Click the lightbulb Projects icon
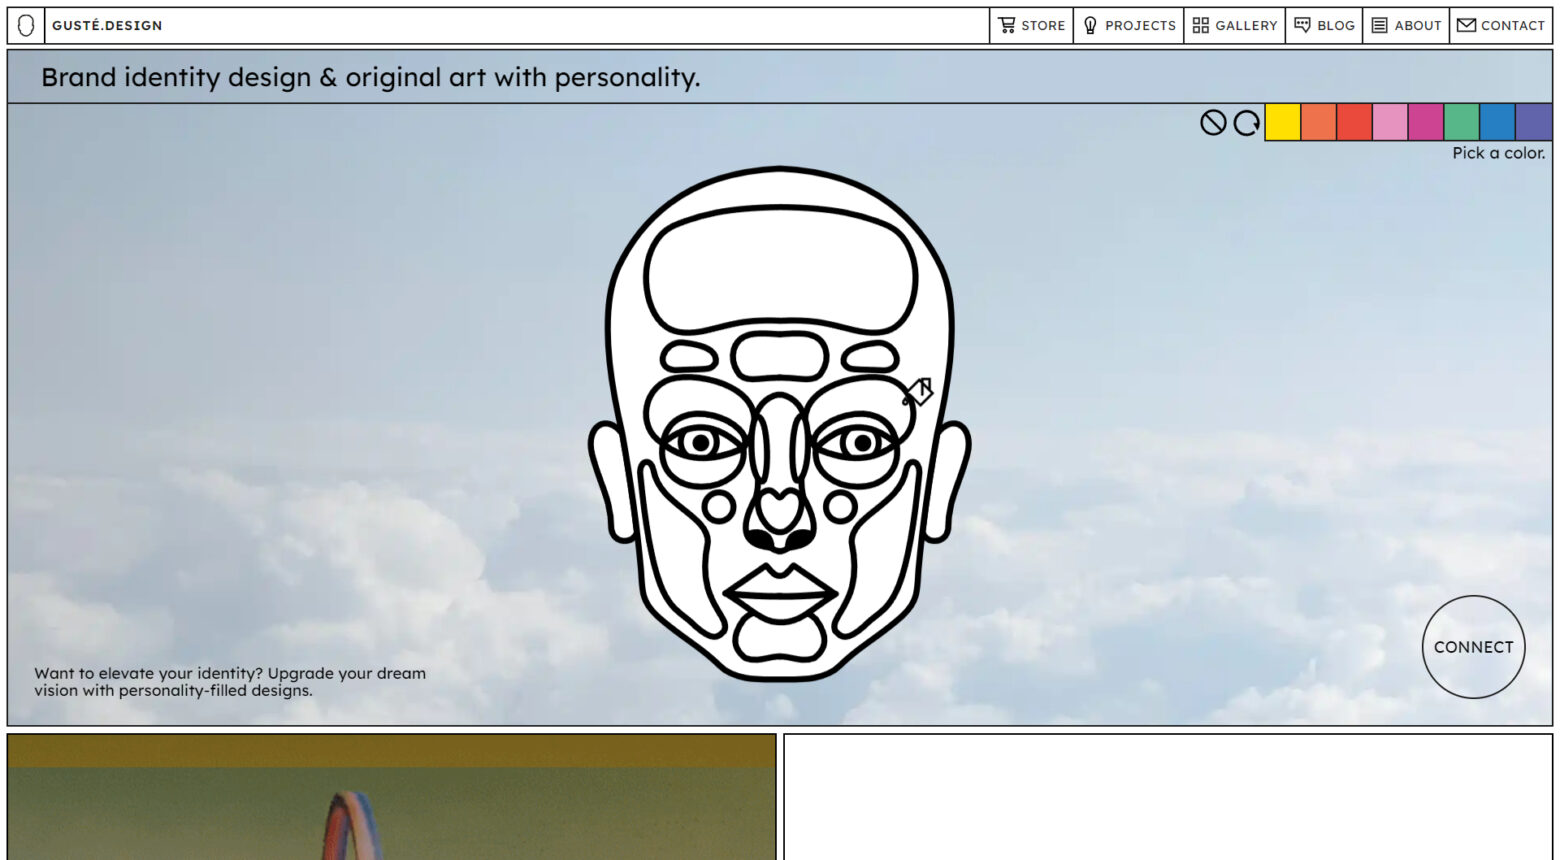 tap(1089, 25)
